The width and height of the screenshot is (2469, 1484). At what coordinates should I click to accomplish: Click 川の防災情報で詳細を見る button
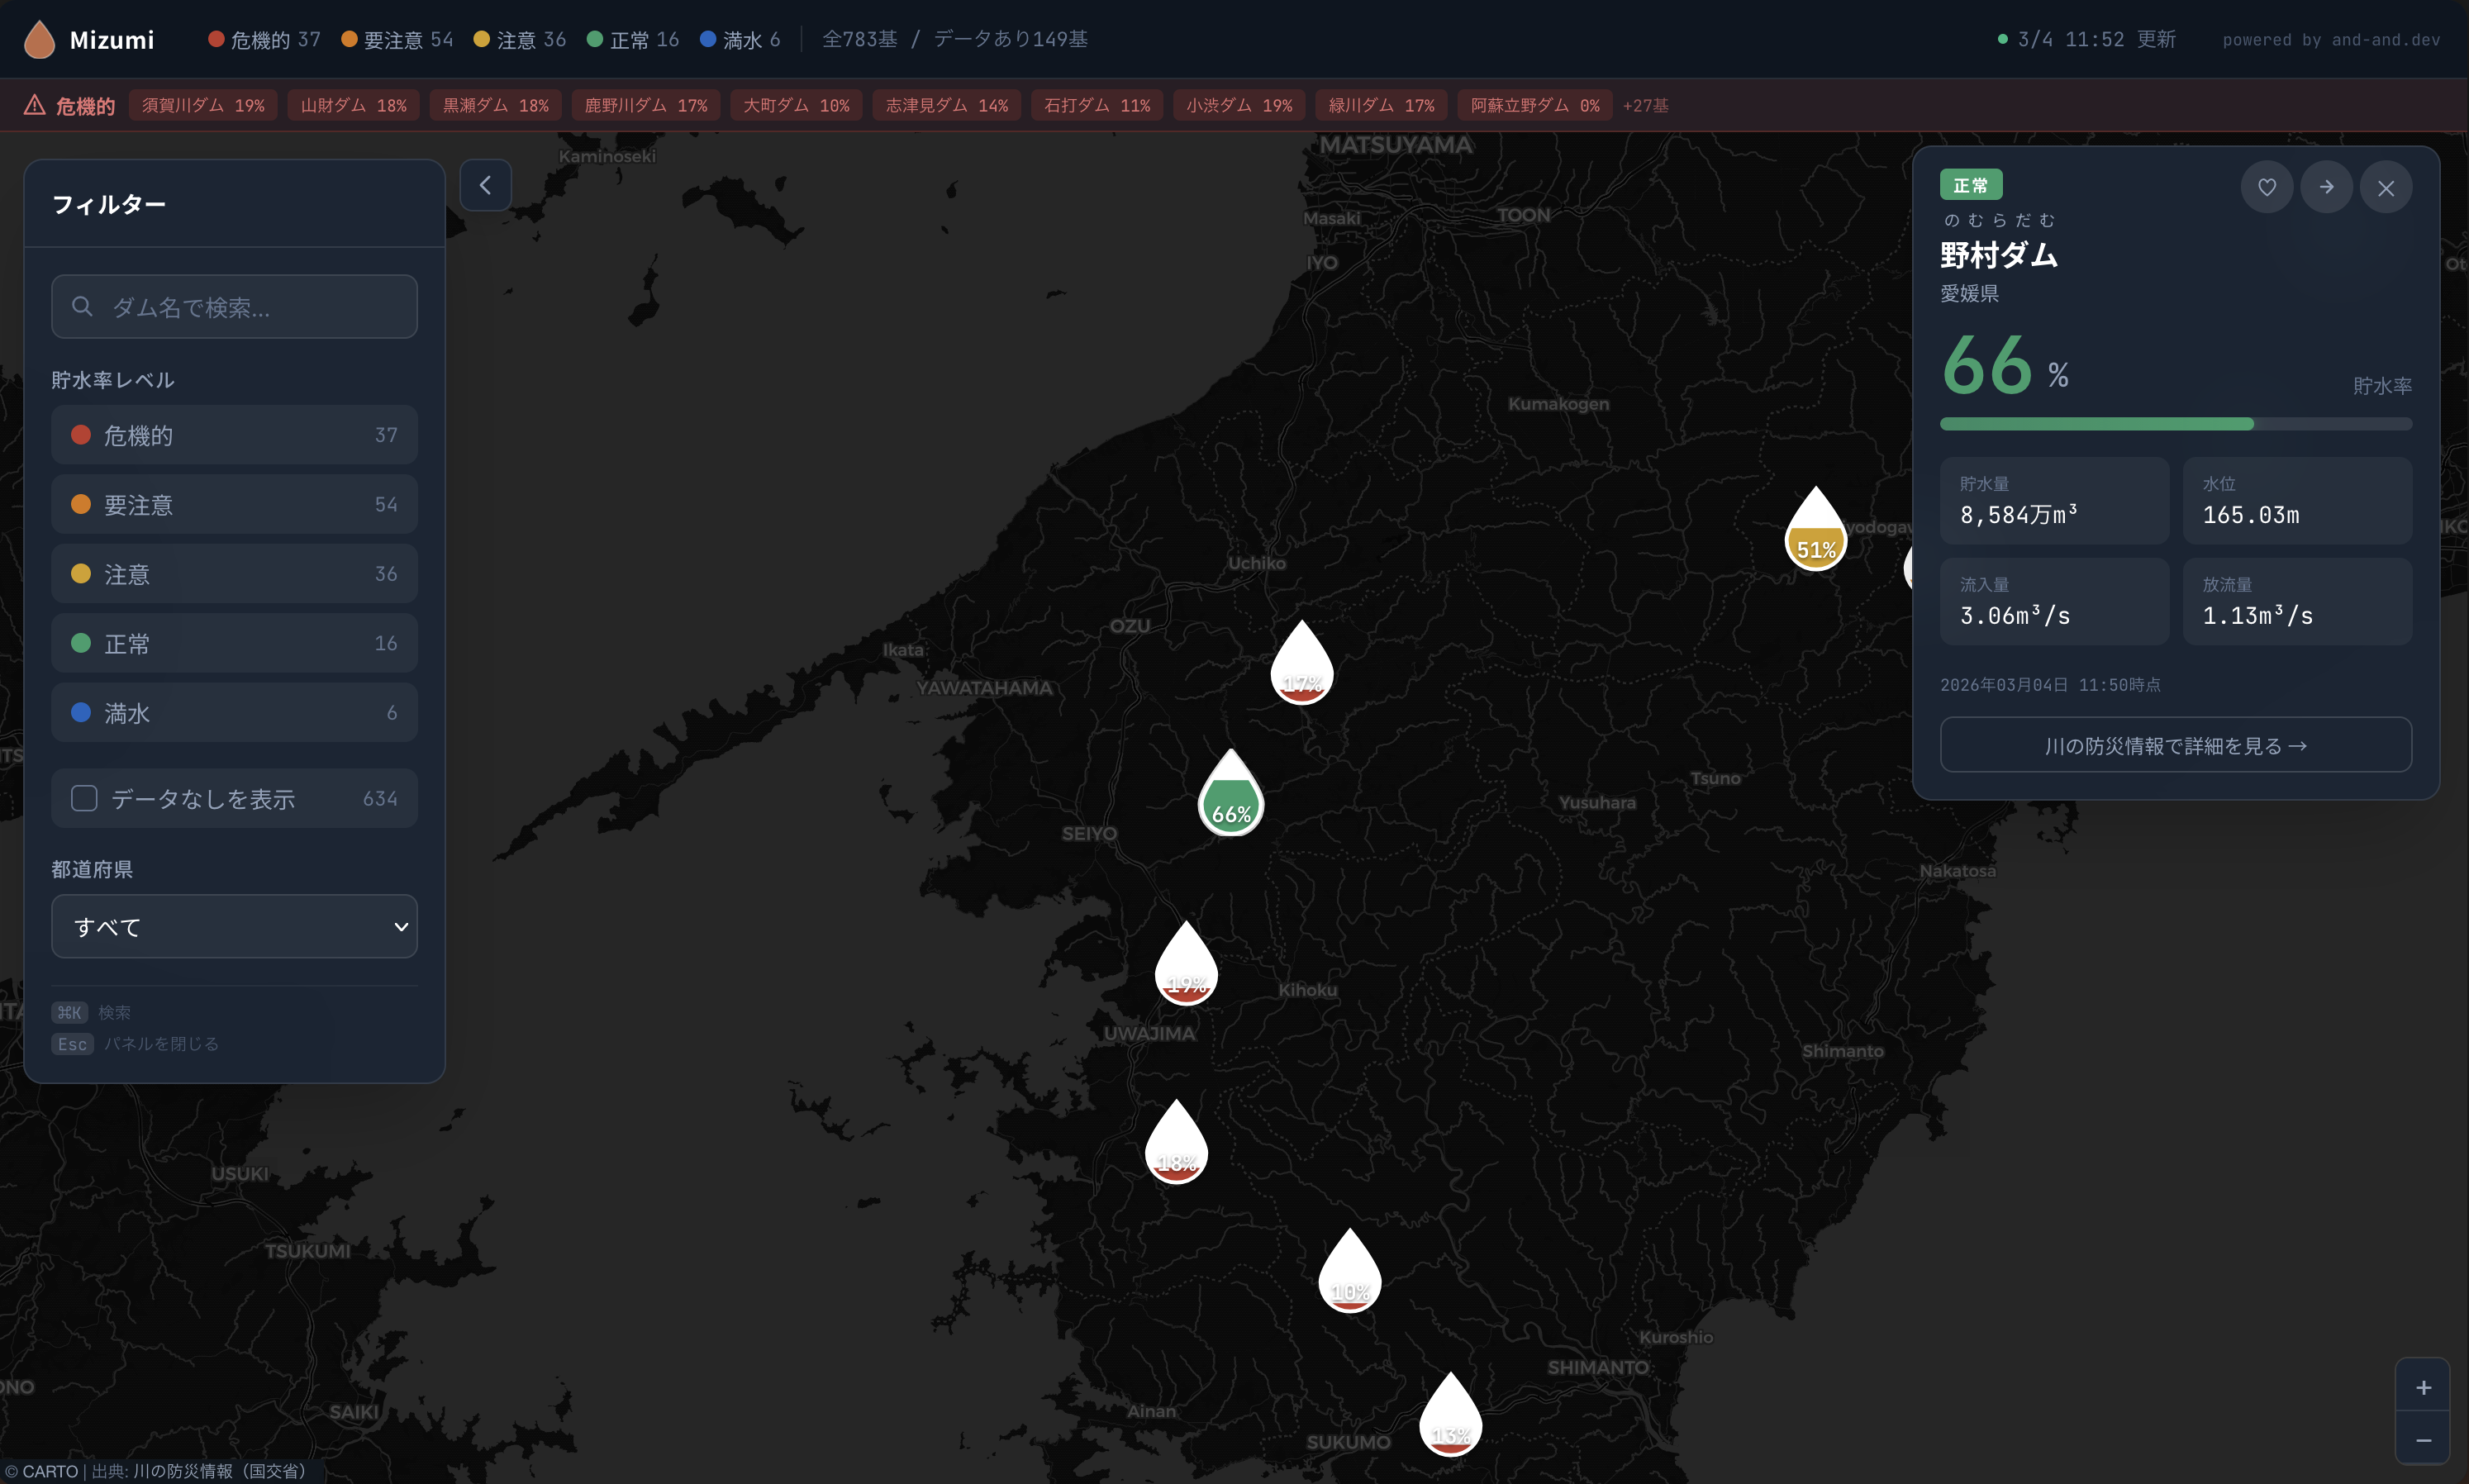[2175, 745]
